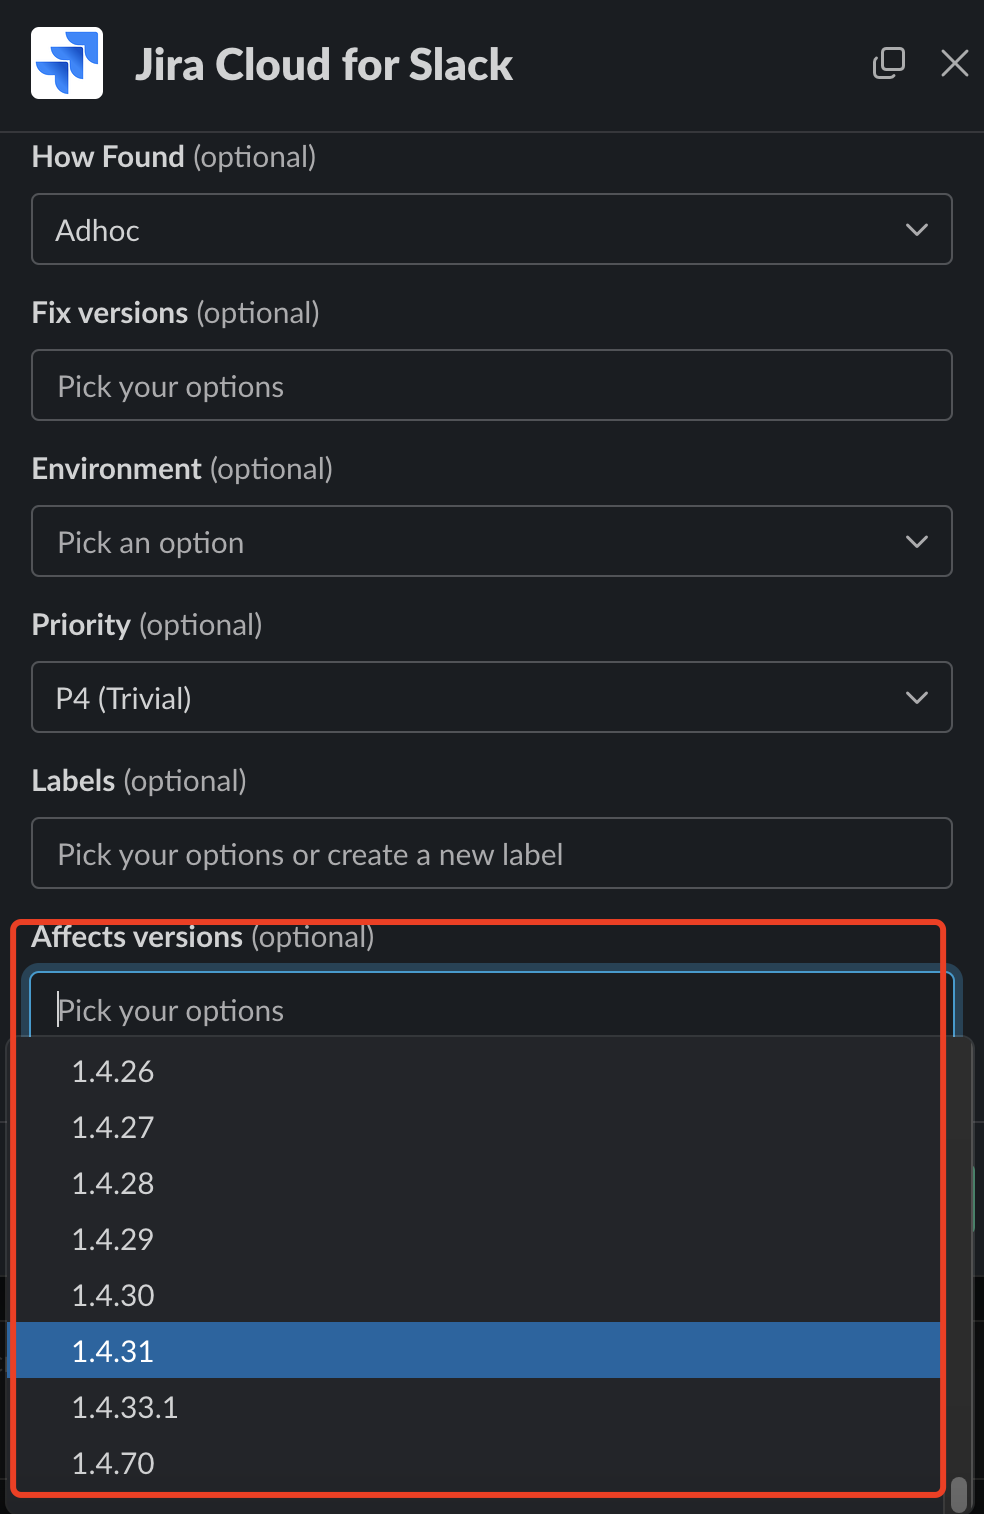Focus the Affects versions input field
The width and height of the screenshot is (984, 1514).
(x=492, y=1008)
